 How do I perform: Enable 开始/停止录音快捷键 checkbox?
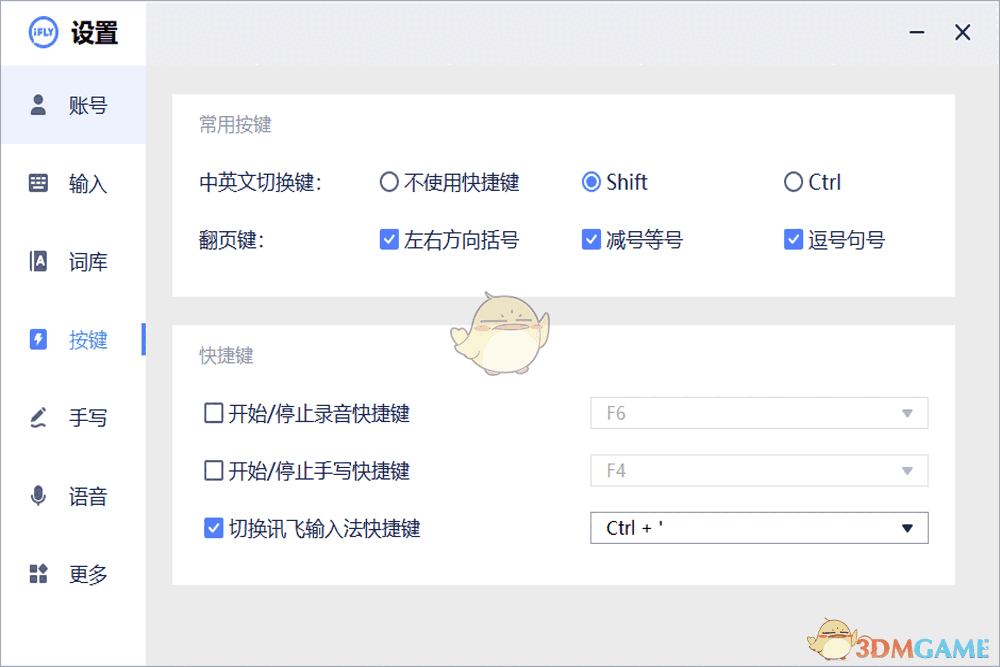coord(213,413)
